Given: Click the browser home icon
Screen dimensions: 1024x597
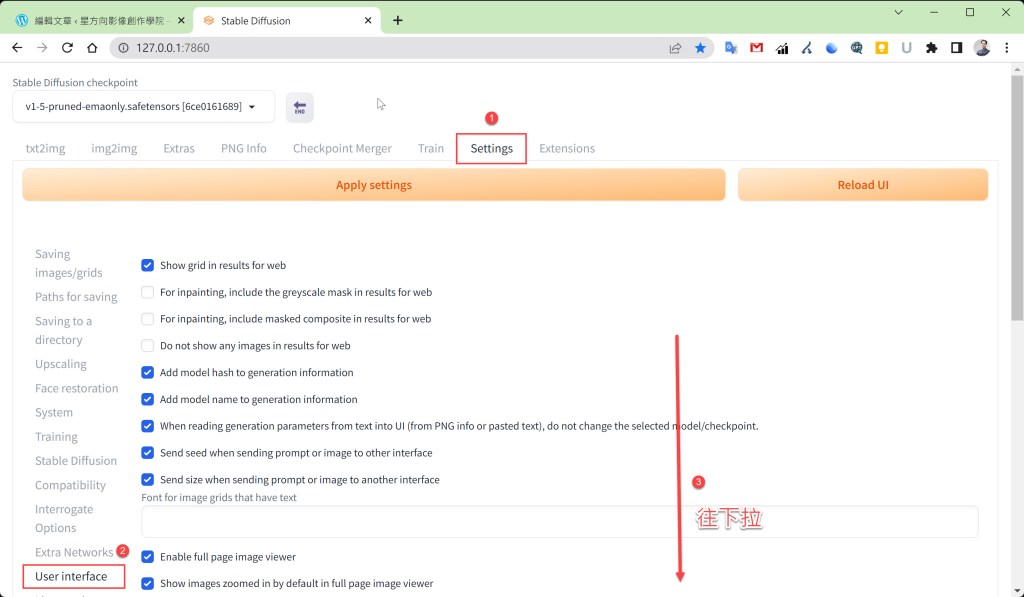Looking at the screenshot, I should coord(92,47).
